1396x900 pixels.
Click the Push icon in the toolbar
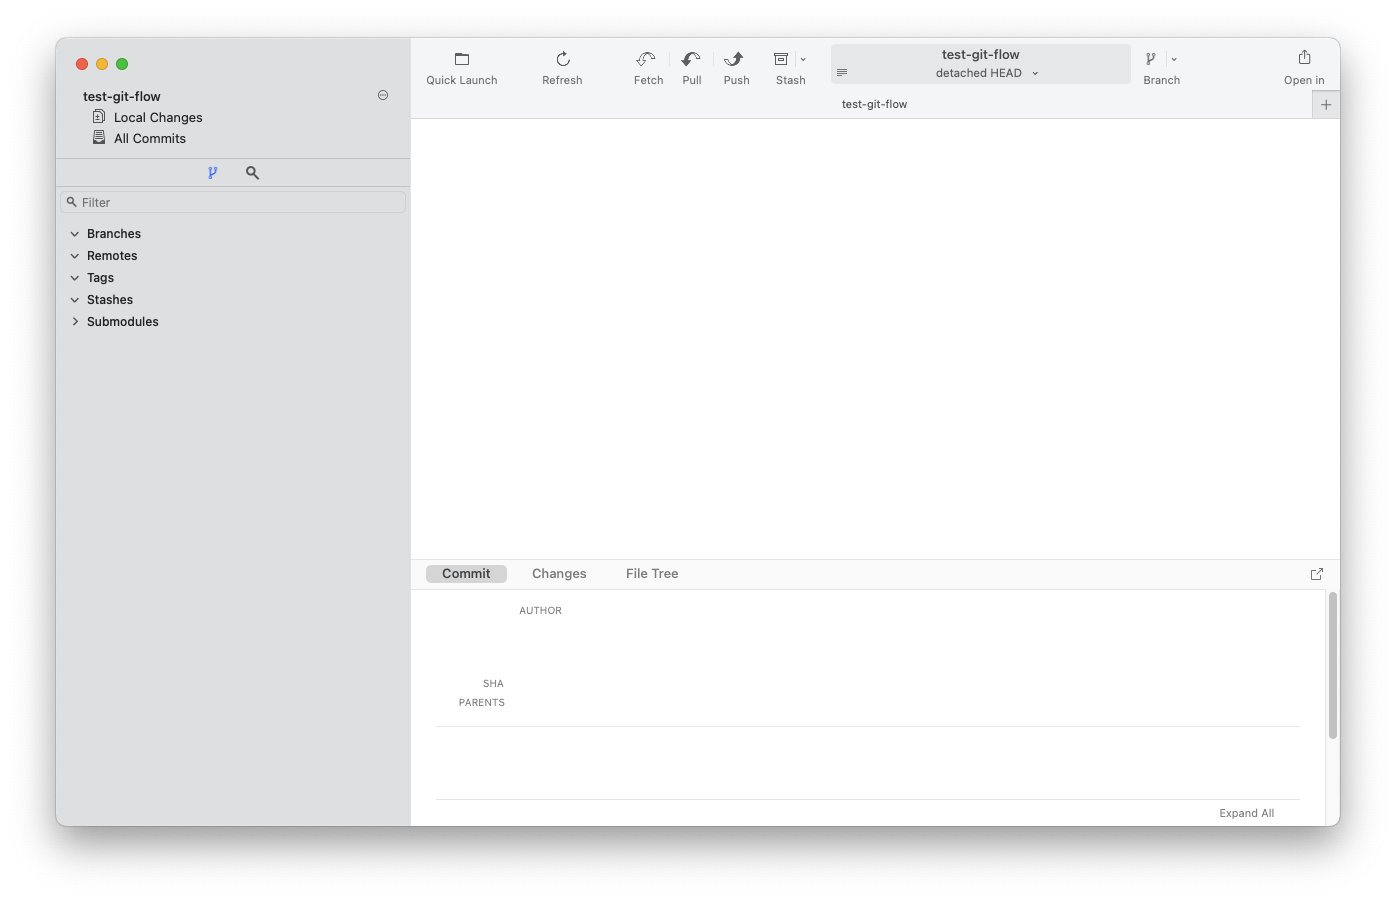coord(736,58)
